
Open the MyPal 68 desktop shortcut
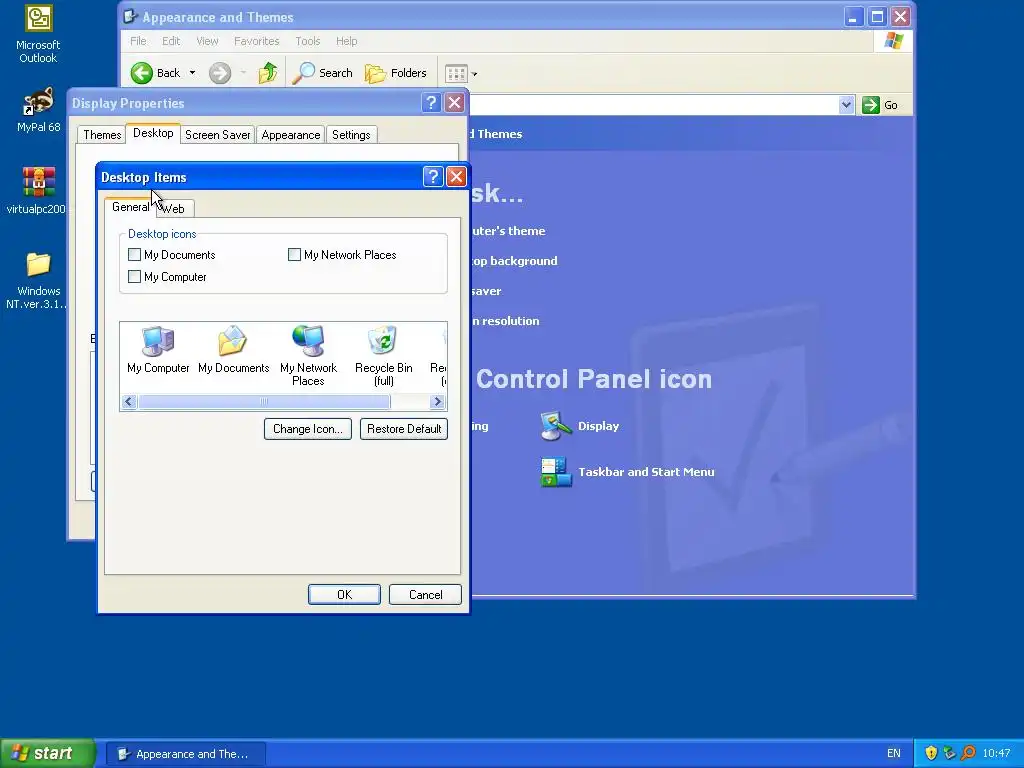click(38, 110)
